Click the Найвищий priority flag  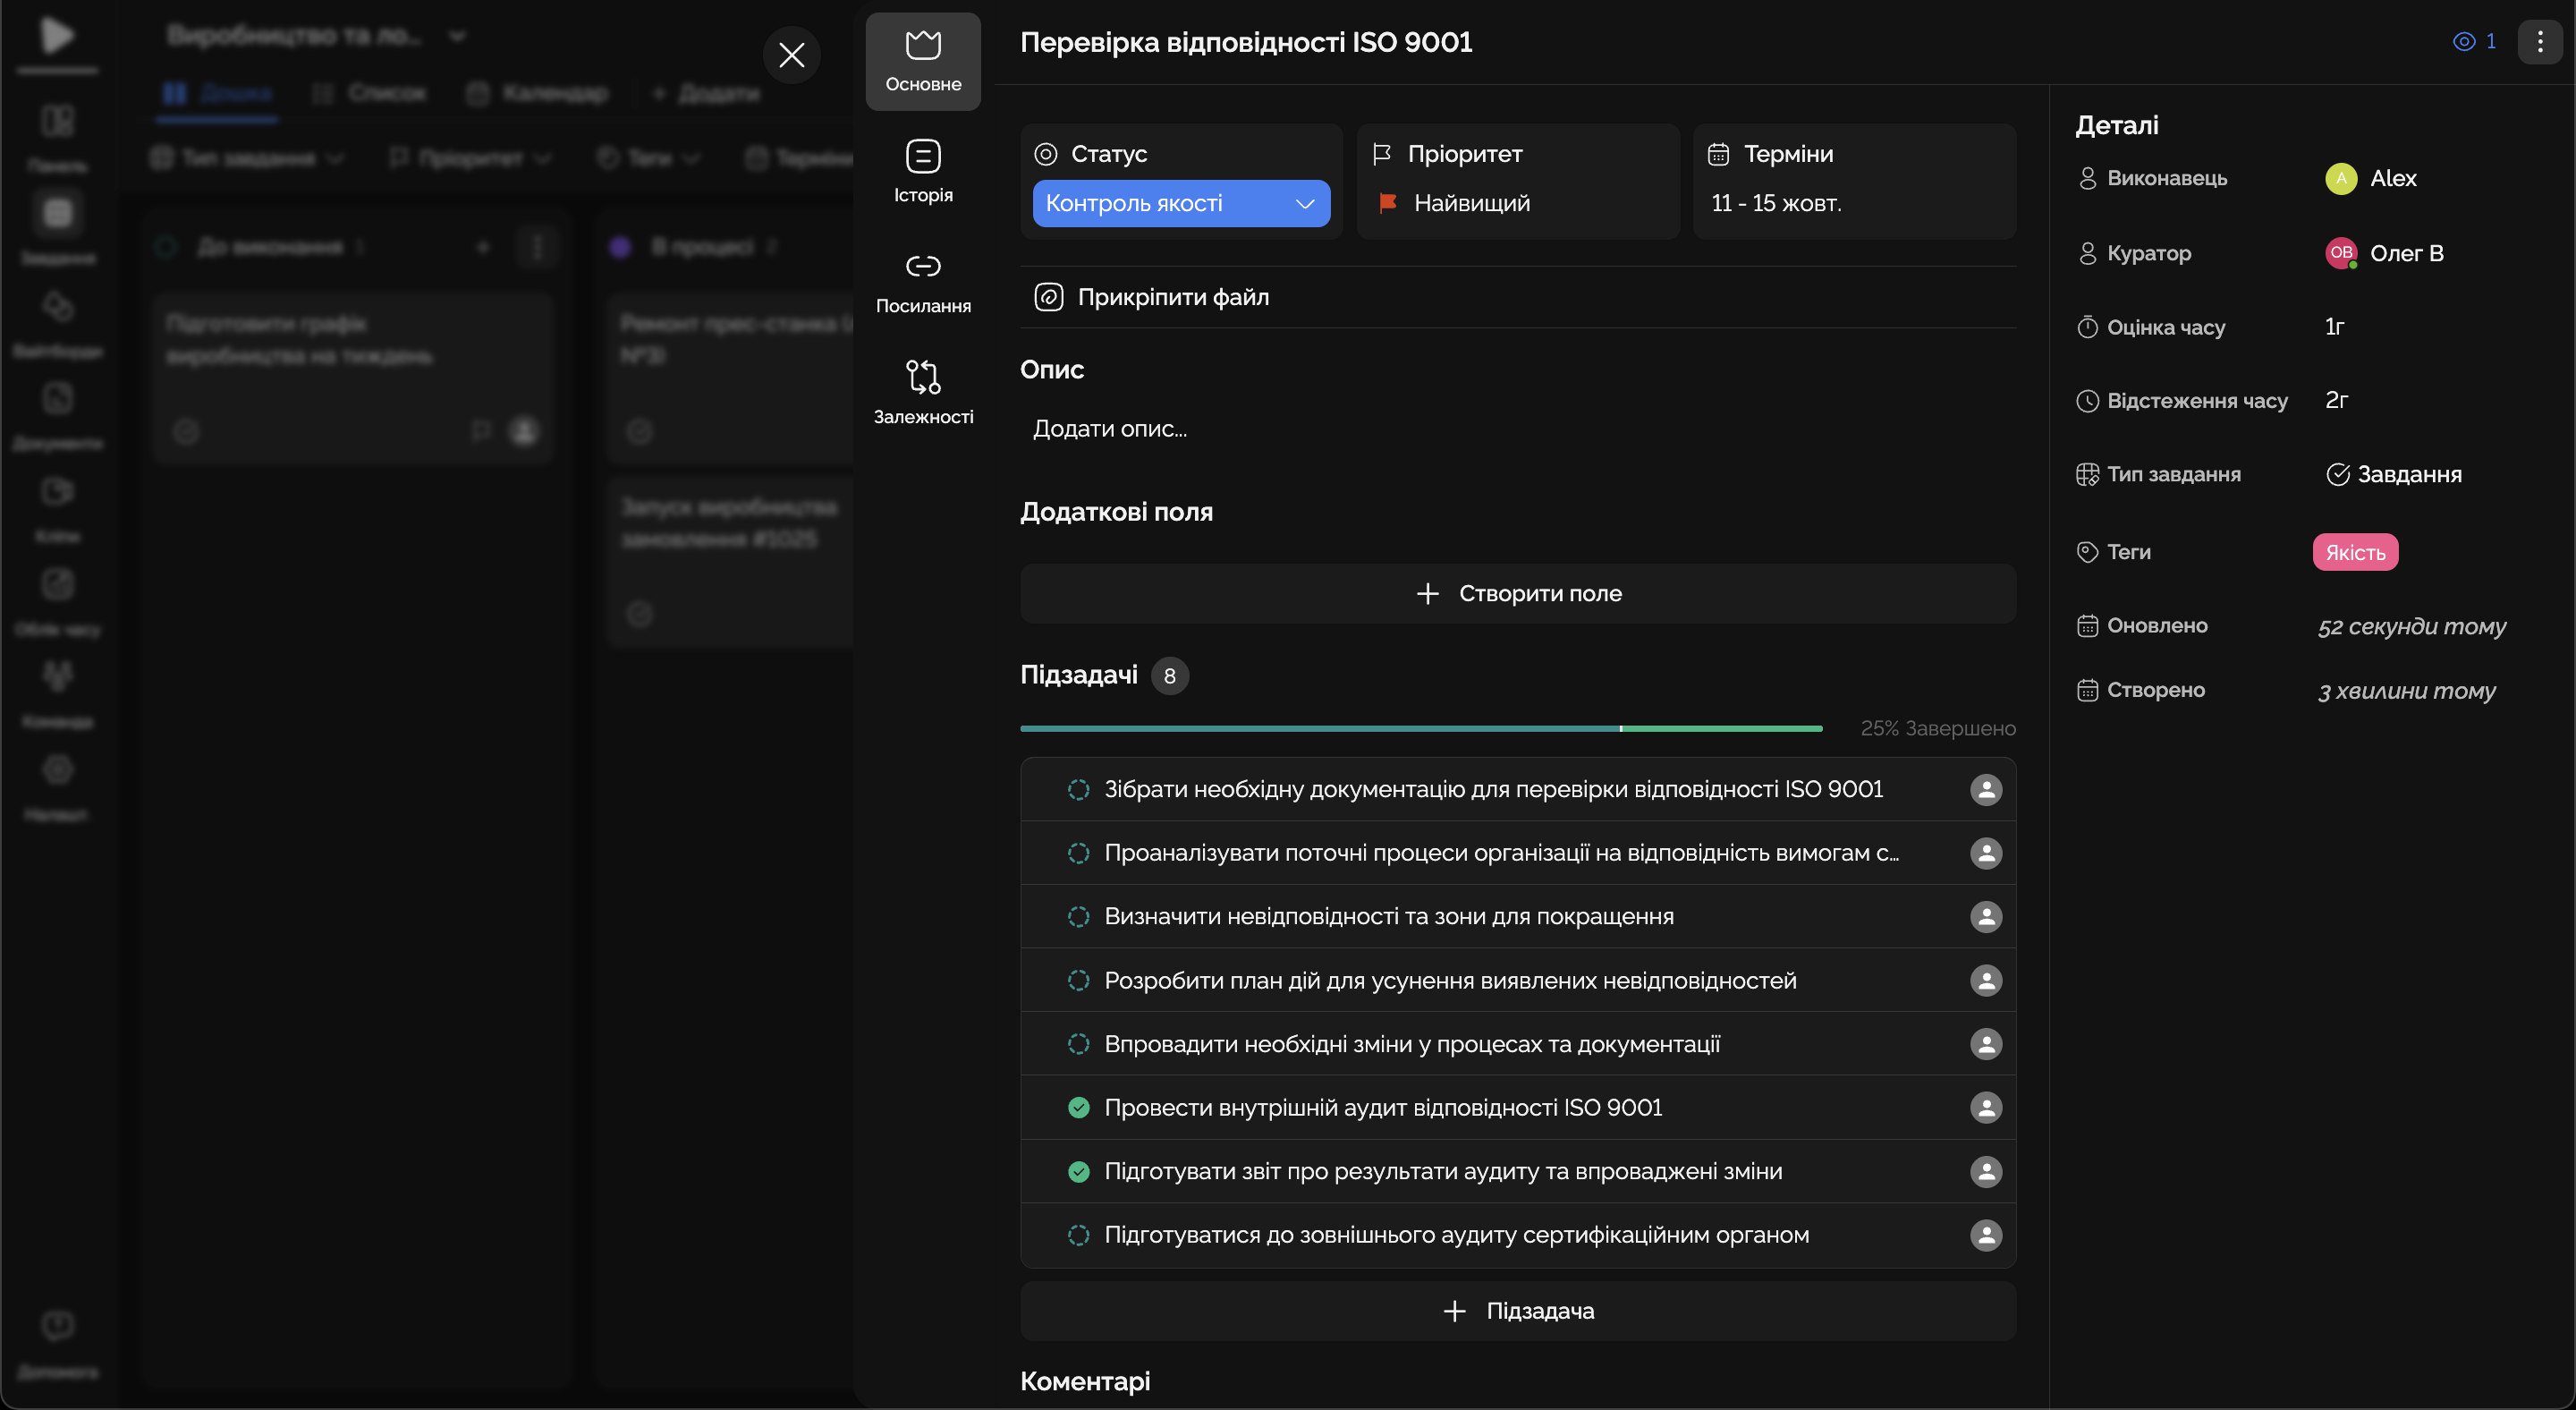click(1387, 203)
